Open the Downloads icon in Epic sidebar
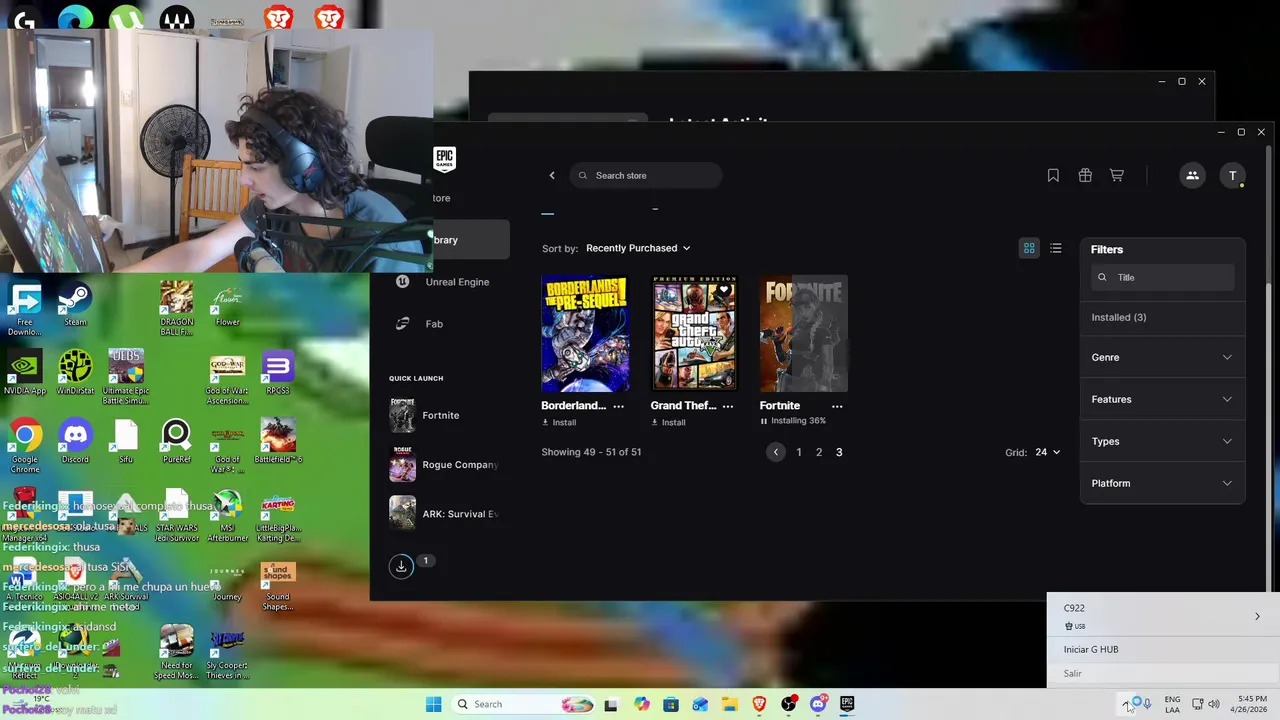The image size is (1280, 720). pyautogui.click(x=401, y=566)
